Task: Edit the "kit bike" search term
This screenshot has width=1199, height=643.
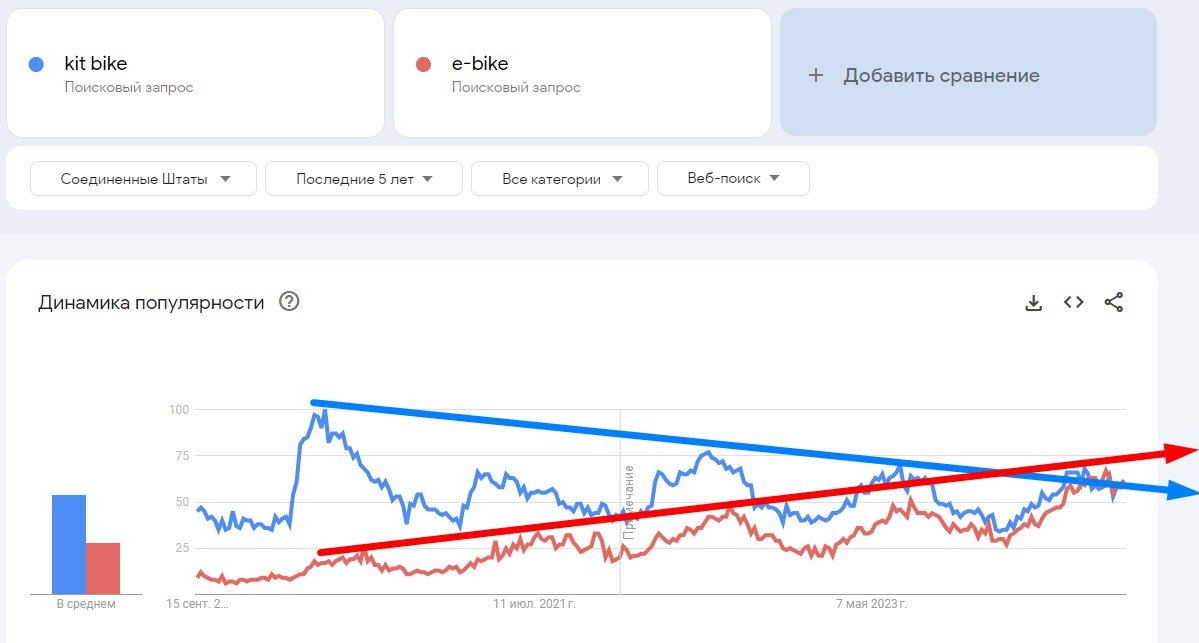Action: (96, 64)
